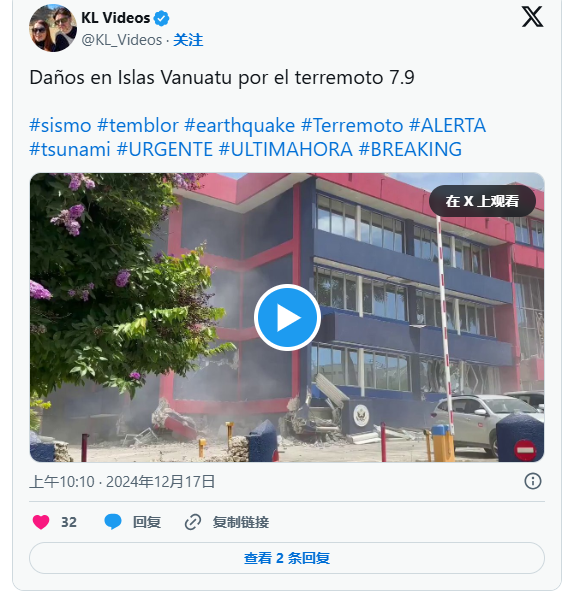
Task: Click the reply speech bubble icon
Action: [113, 522]
